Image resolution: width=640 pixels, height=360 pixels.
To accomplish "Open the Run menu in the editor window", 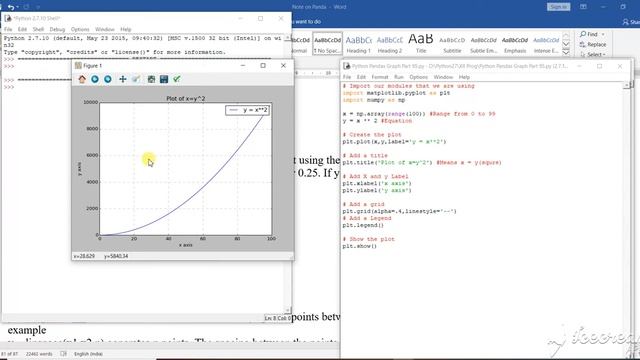I will (x=398, y=77).
